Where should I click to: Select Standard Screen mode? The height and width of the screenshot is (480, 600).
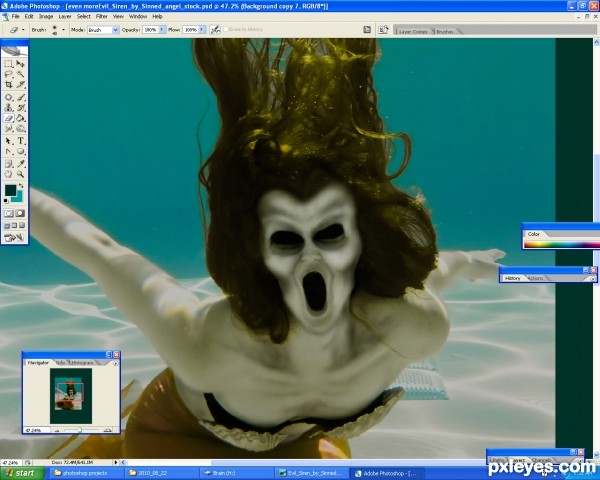(7, 225)
